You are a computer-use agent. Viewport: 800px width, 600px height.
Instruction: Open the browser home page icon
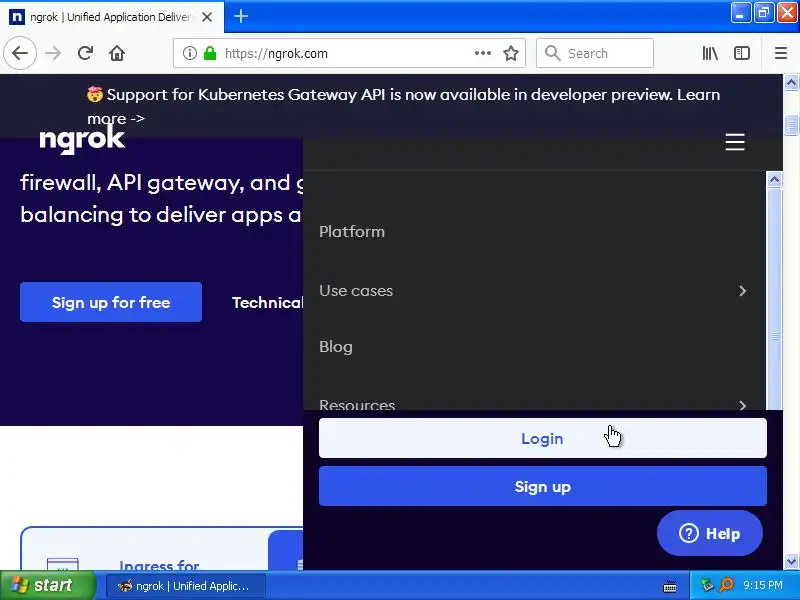(117, 53)
